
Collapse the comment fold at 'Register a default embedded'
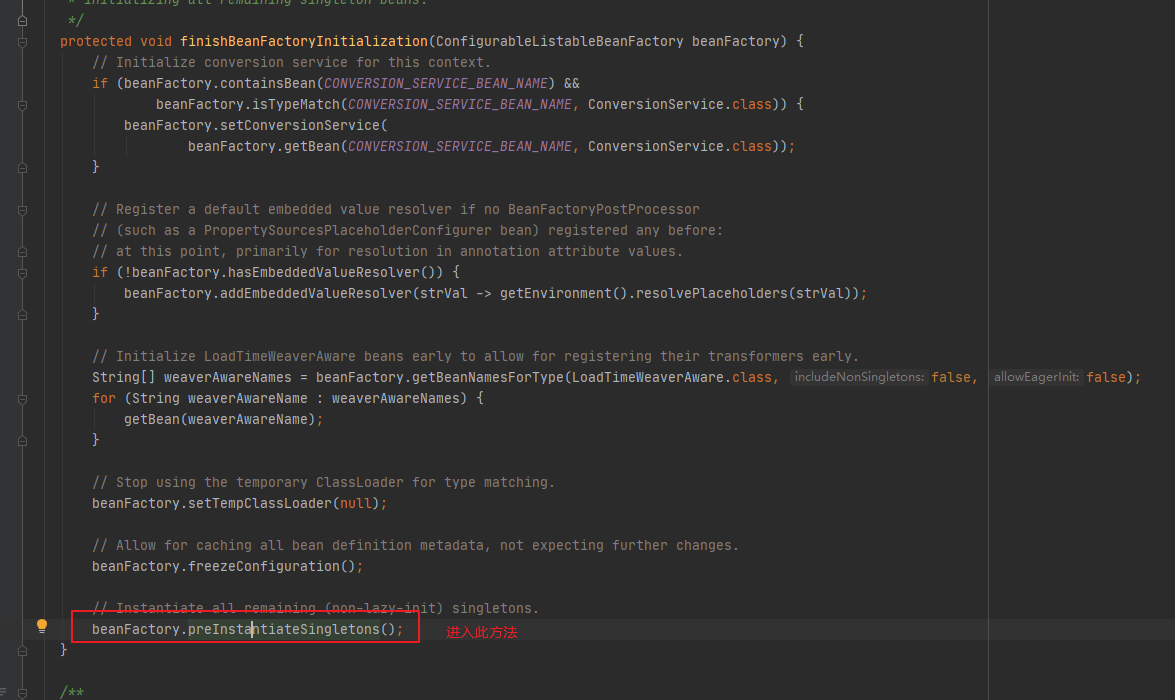coord(22,210)
